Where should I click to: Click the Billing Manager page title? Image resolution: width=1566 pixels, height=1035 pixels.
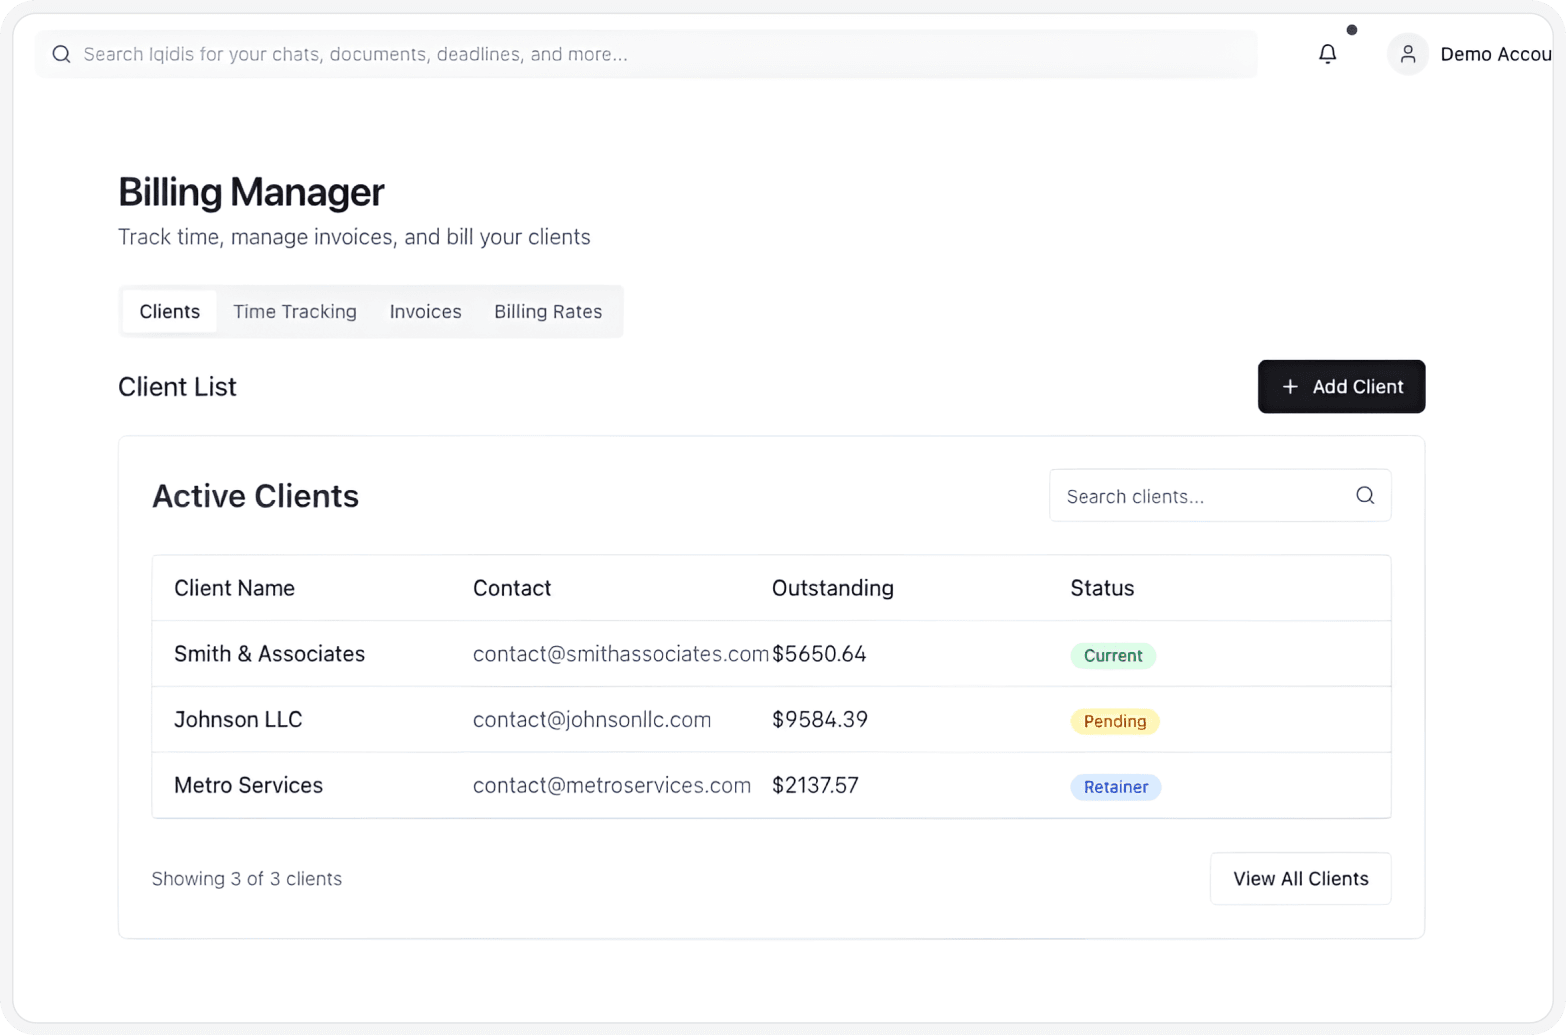[x=251, y=192]
